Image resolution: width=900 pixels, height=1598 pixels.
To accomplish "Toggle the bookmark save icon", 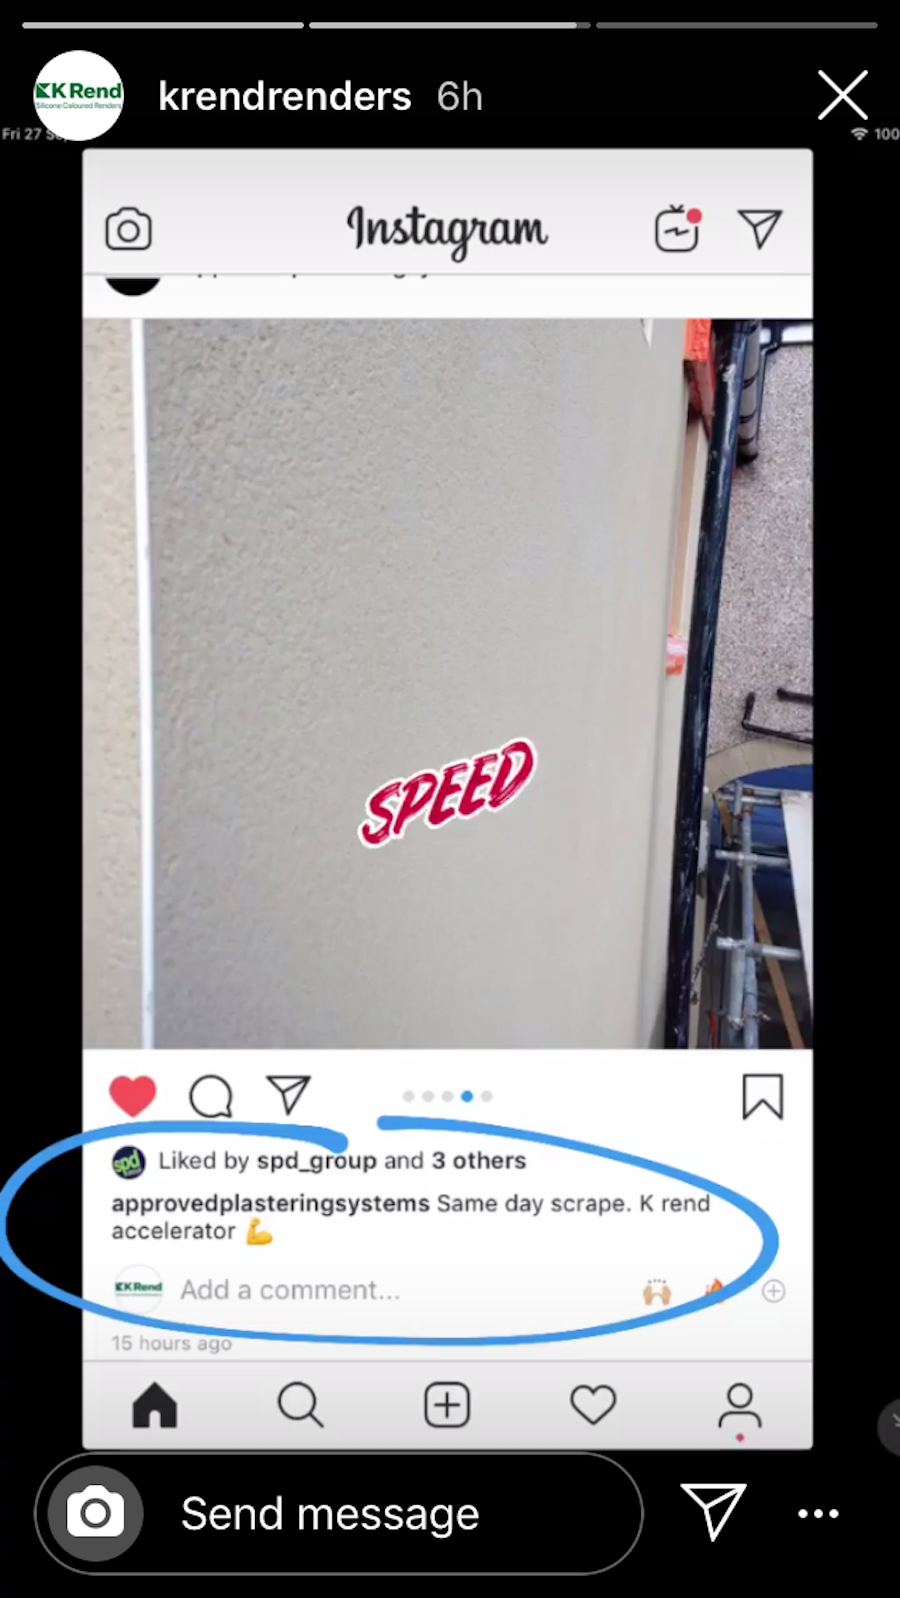I will tap(763, 1096).
